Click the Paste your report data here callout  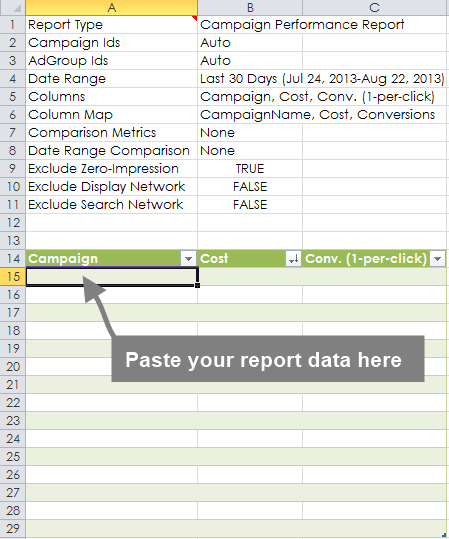[x=268, y=359]
